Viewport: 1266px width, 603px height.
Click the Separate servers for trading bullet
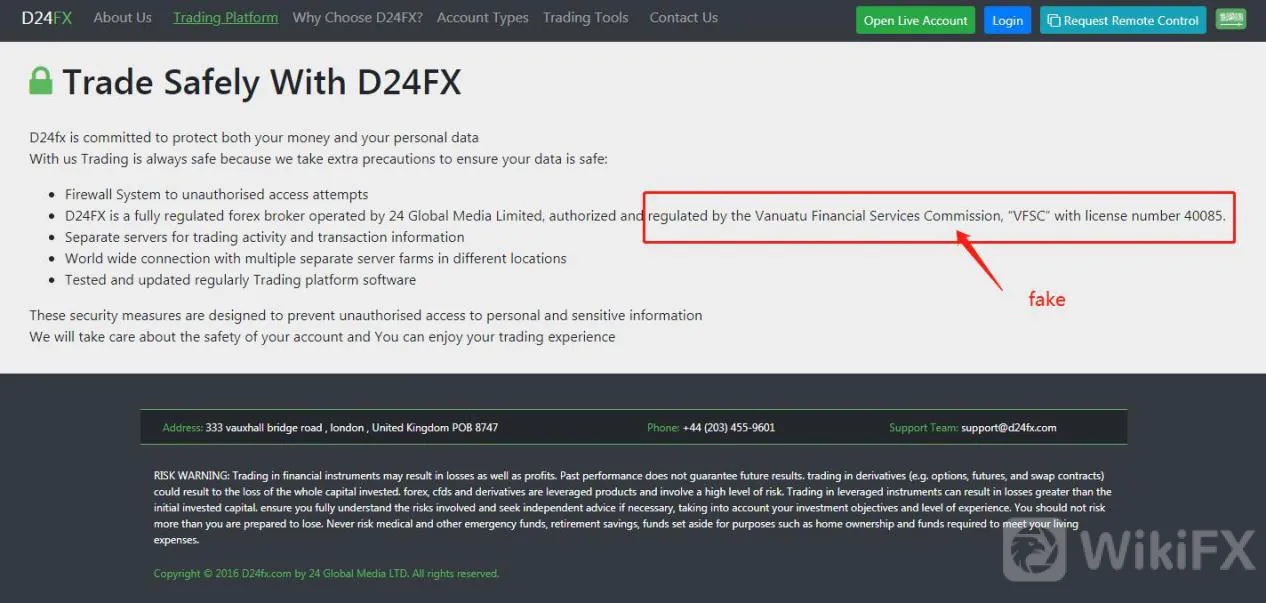coord(265,237)
